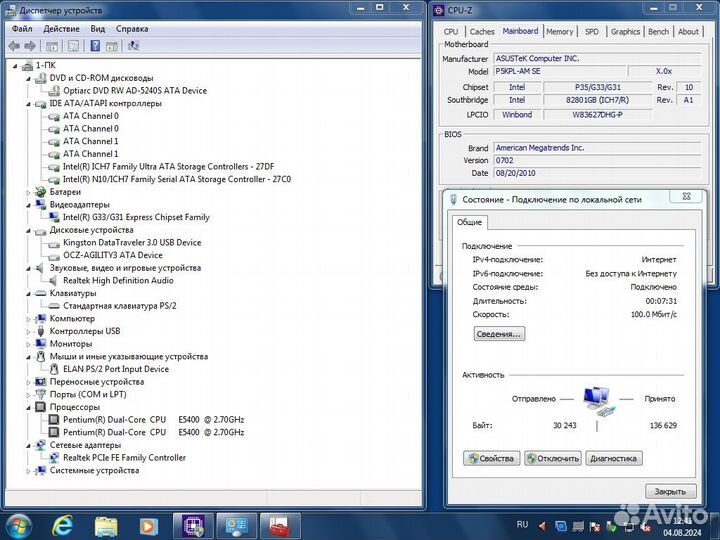Click the Диагностика button
Screen dimensions: 720x540
pyautogui.click(x=613, y=458)
